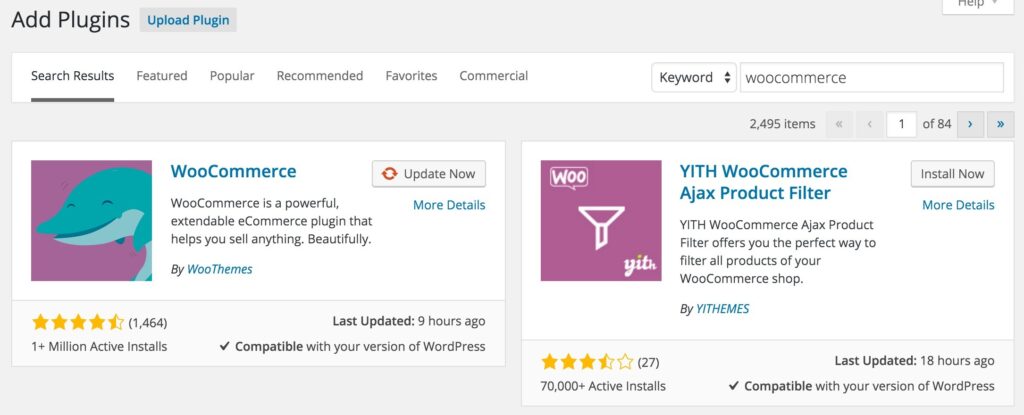This screenshot has width=1024, height=415.
Task: Open YITH WooCommerce Ajax Product Filter title
Action: 763,182
